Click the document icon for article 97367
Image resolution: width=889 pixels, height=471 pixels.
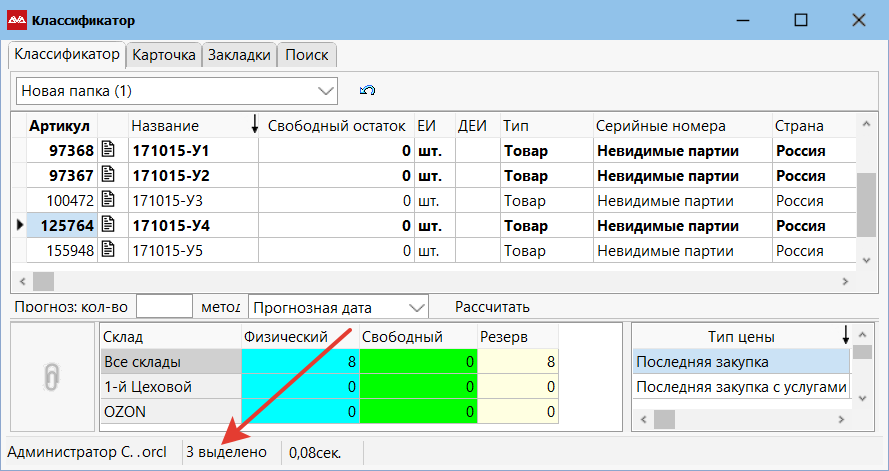[113, 176]
